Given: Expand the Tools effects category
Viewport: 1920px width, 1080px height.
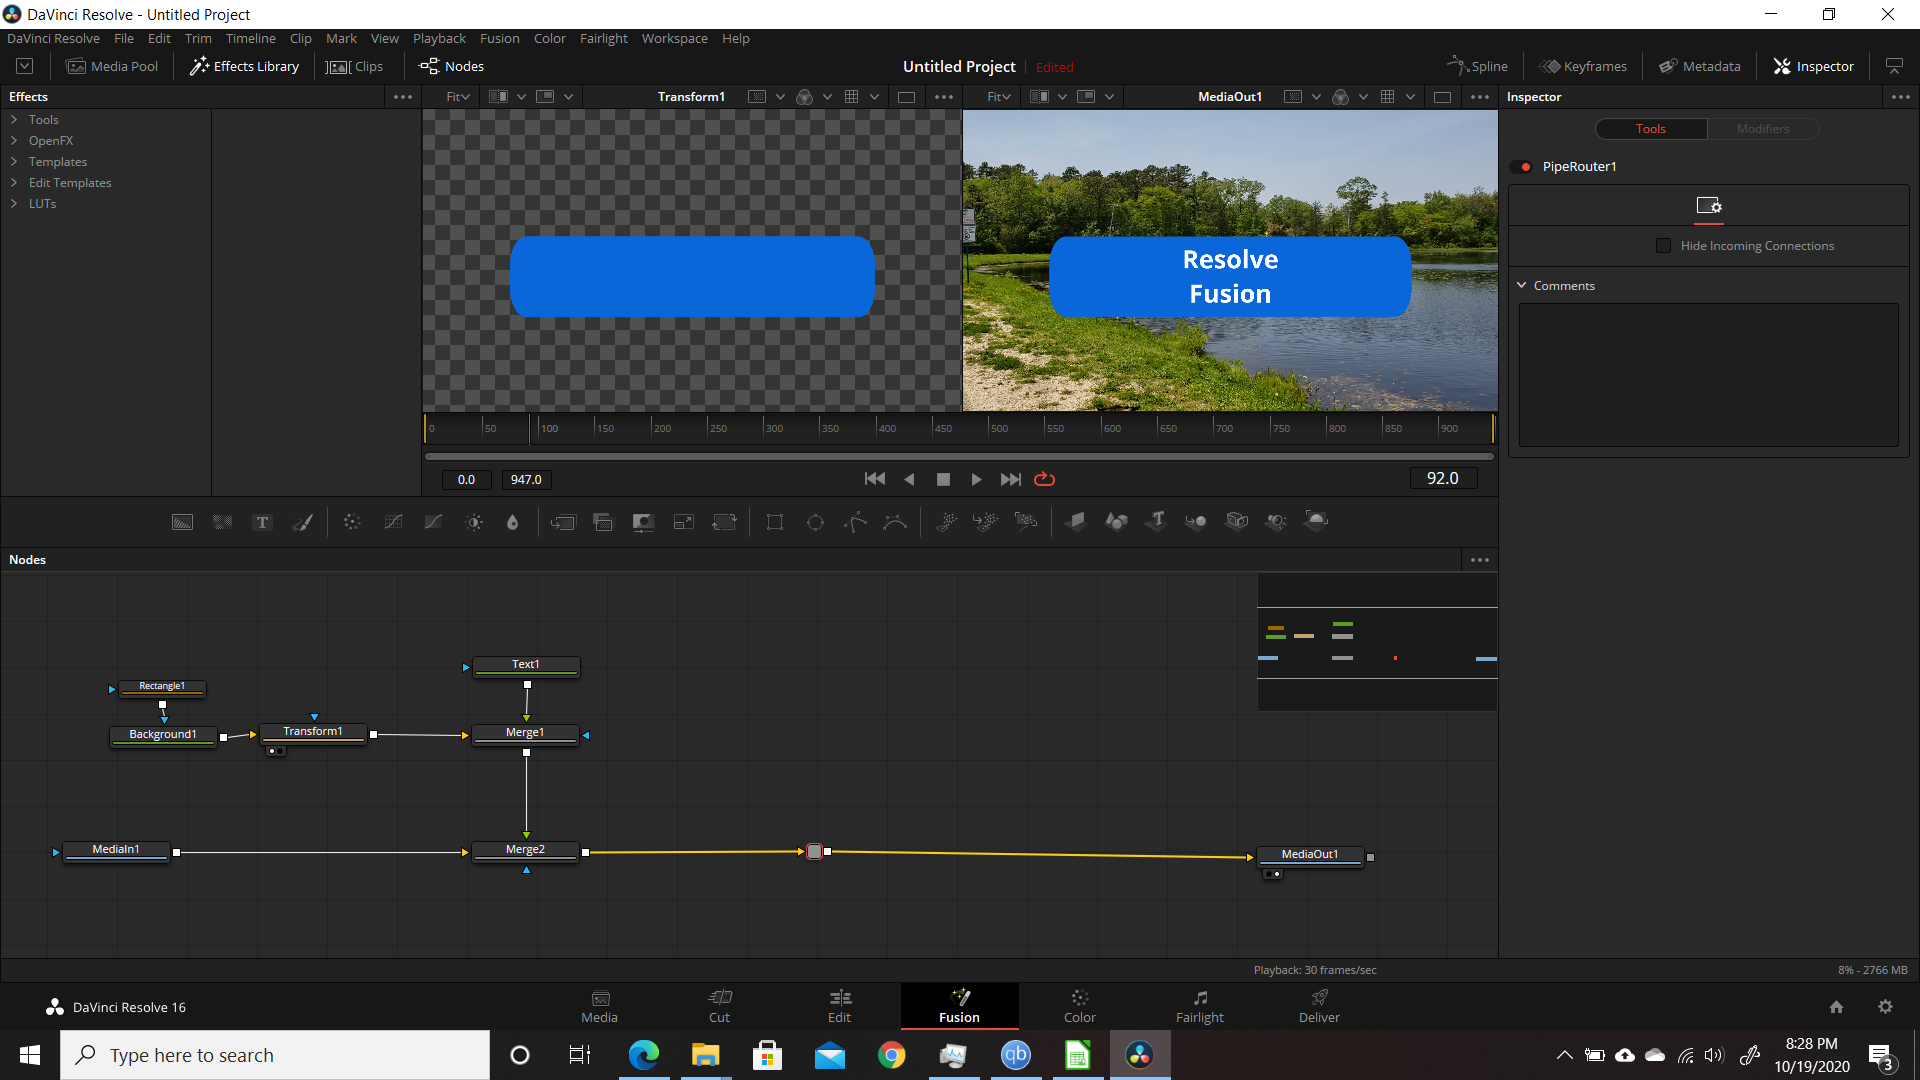Looking at the screenshot, I should tap(14, 120).
